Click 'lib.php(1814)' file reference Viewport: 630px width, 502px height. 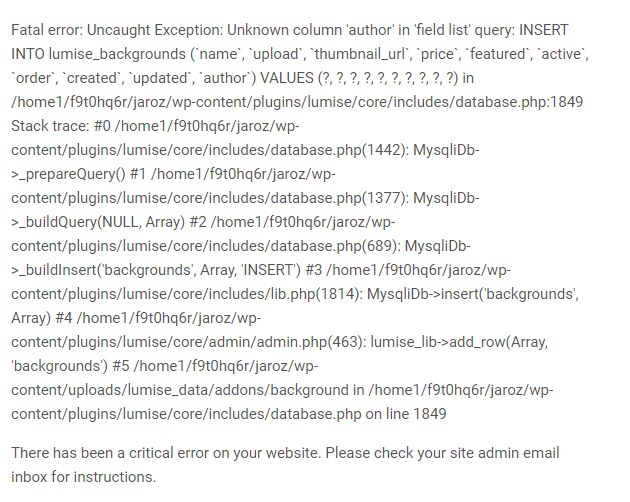coord(313,294)
